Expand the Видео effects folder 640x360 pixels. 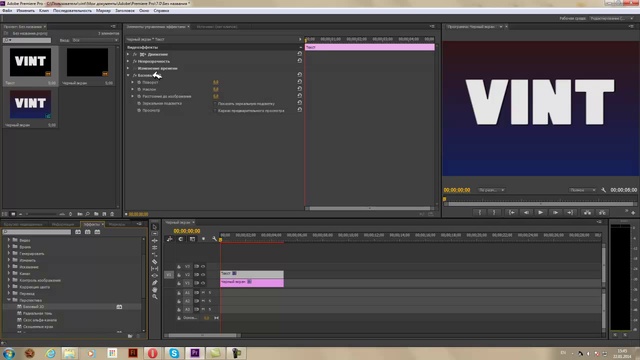(x=9, y=240)
